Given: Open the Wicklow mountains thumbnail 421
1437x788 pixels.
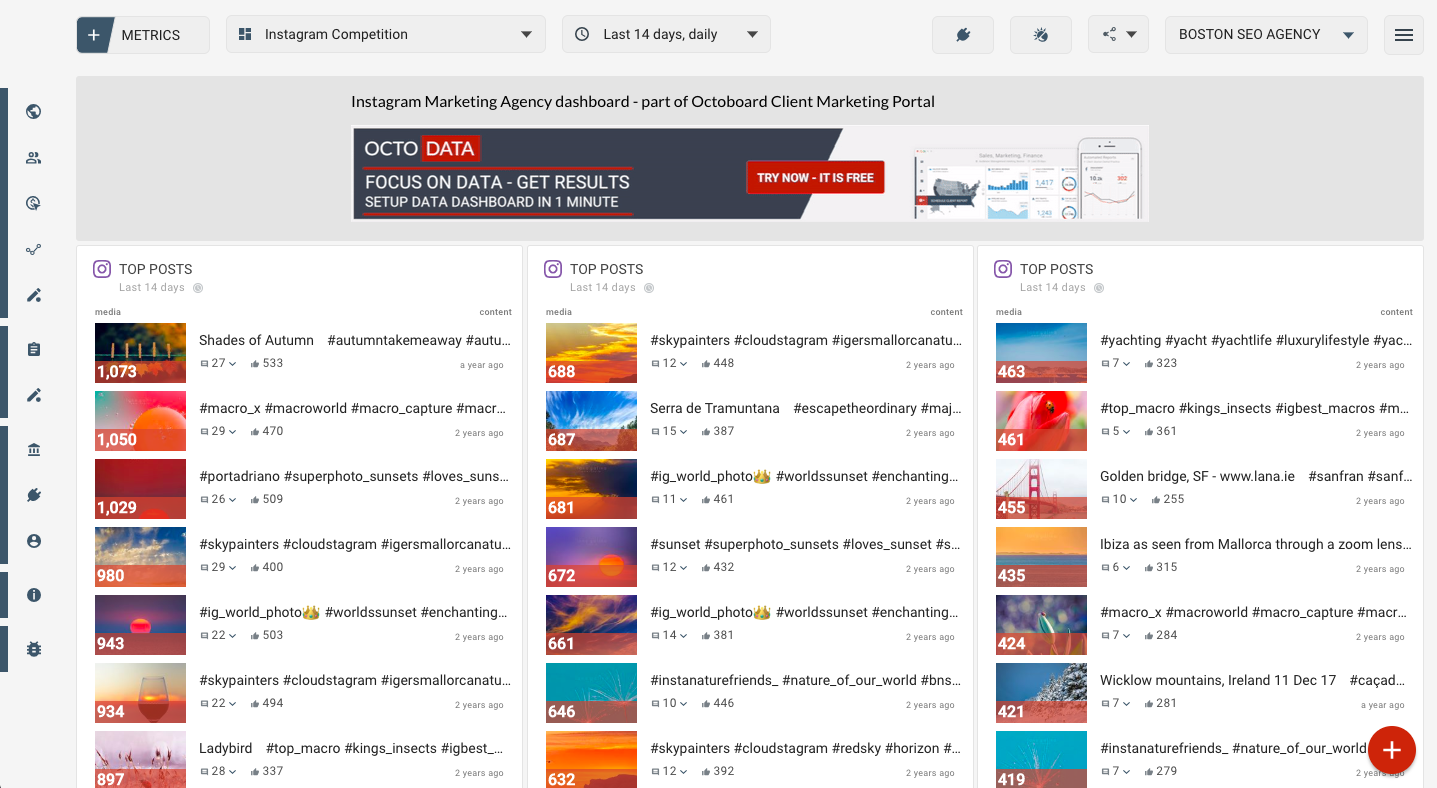Looking at the screenshot, I should click(1041, 692).
